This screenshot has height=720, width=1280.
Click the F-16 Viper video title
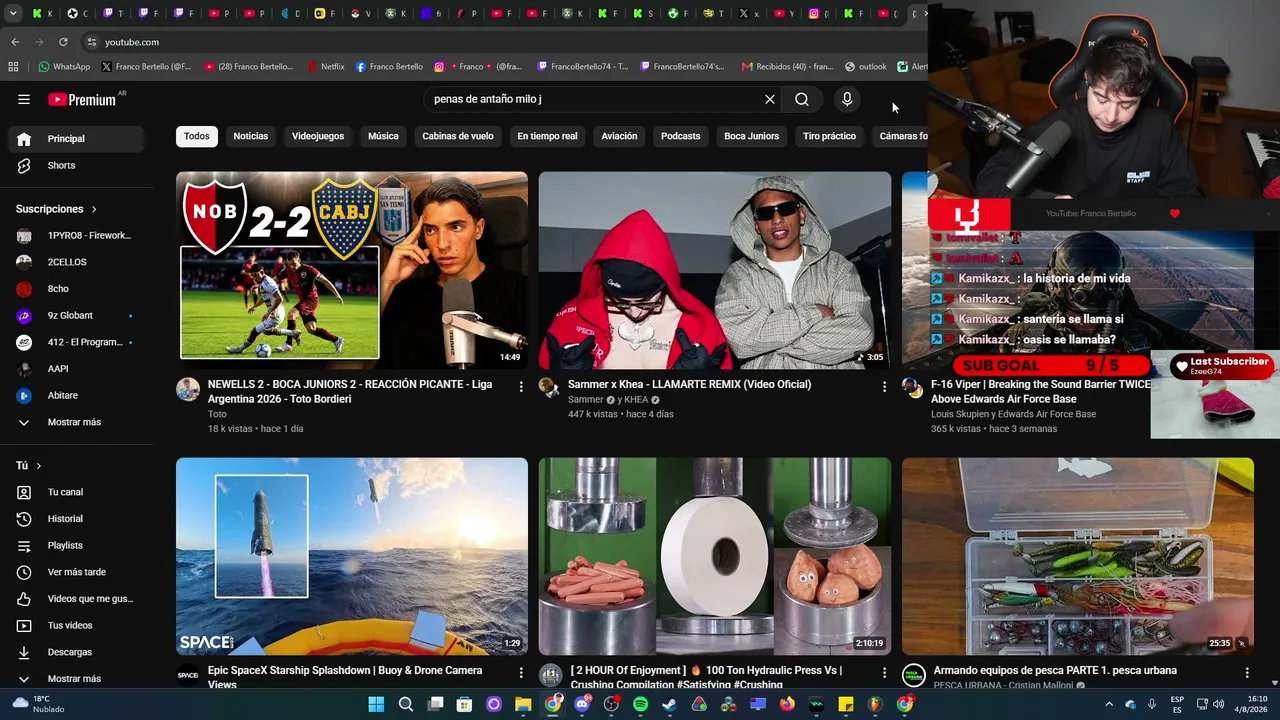point(1041,391)
